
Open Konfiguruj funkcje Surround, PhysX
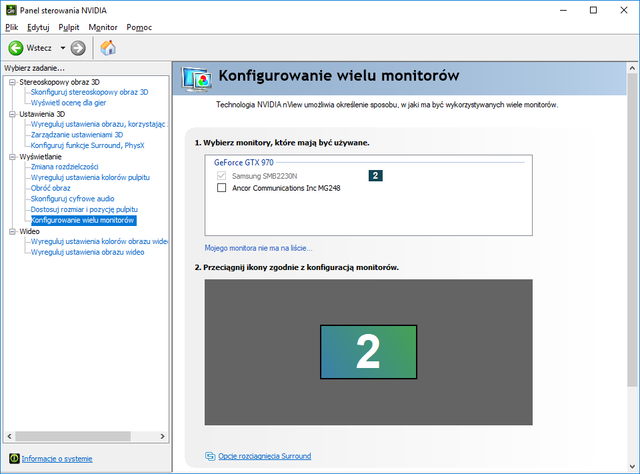click(87, 145)
